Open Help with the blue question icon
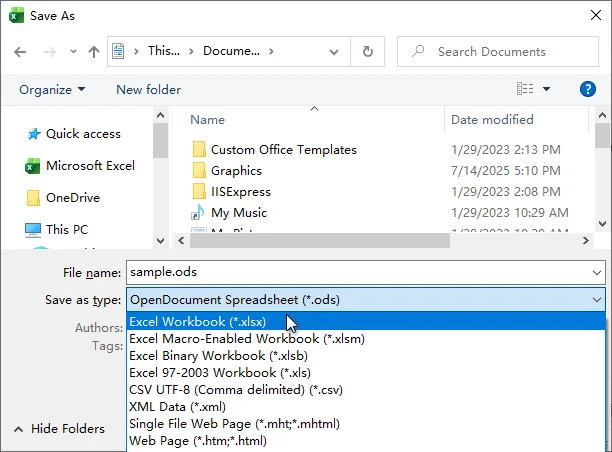 tap(587, 89)
